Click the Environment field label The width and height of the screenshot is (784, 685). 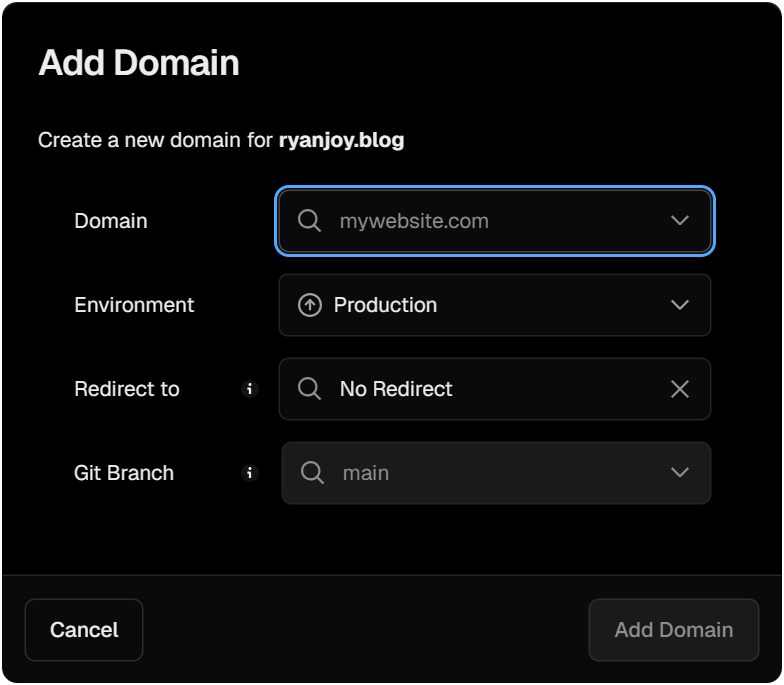tap(134, 305)
